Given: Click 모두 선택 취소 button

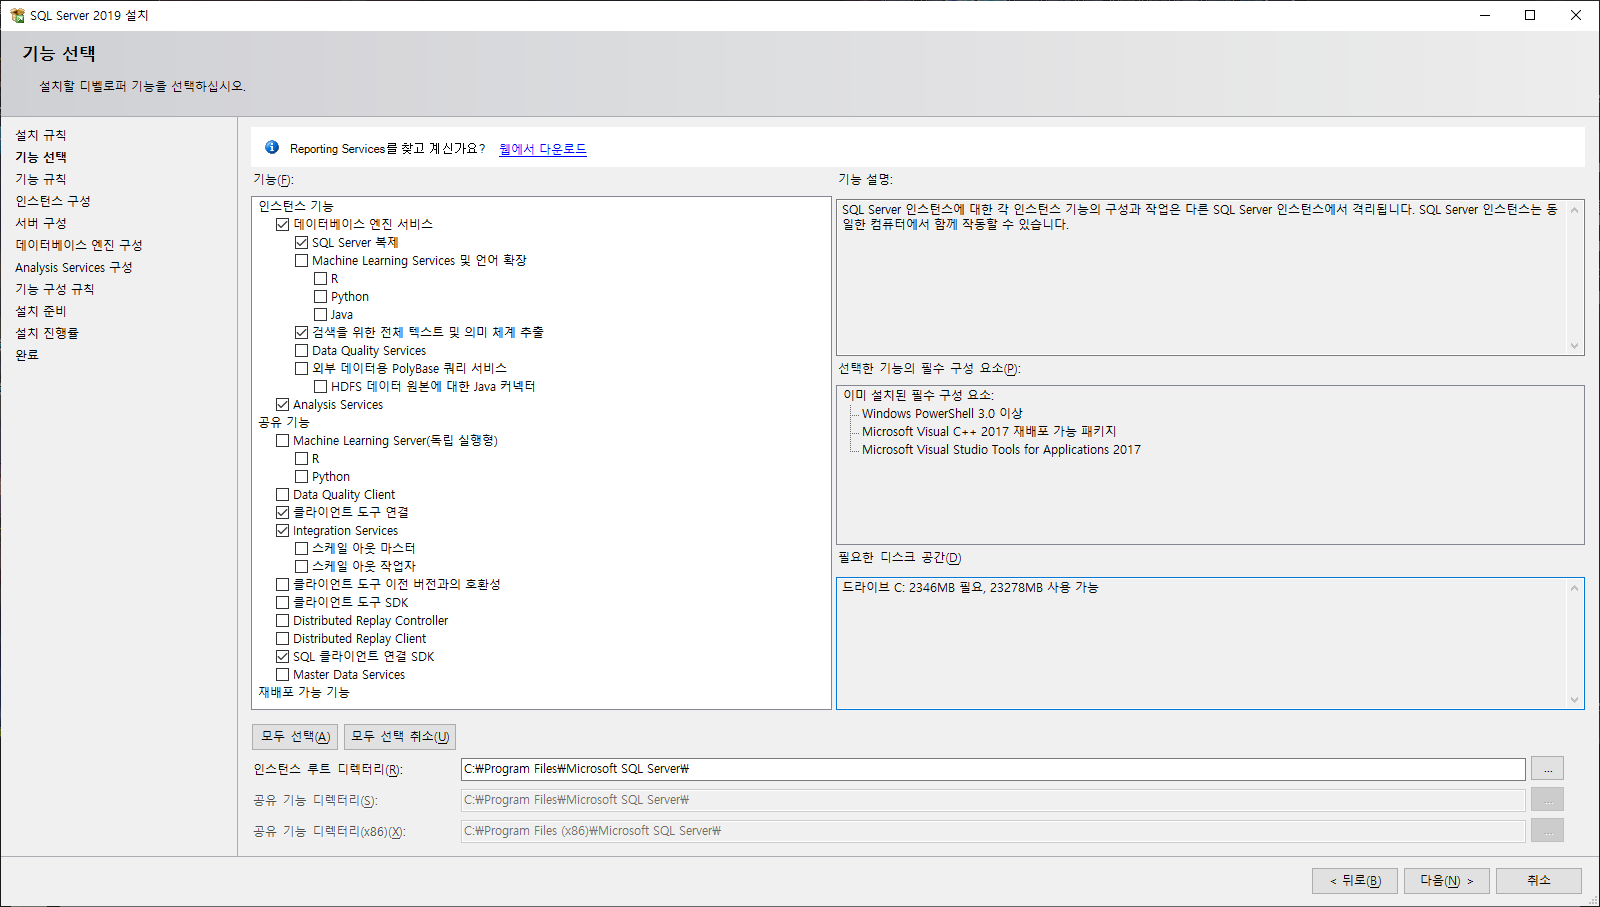Looking at the screenshot, I should pos(400,737).
